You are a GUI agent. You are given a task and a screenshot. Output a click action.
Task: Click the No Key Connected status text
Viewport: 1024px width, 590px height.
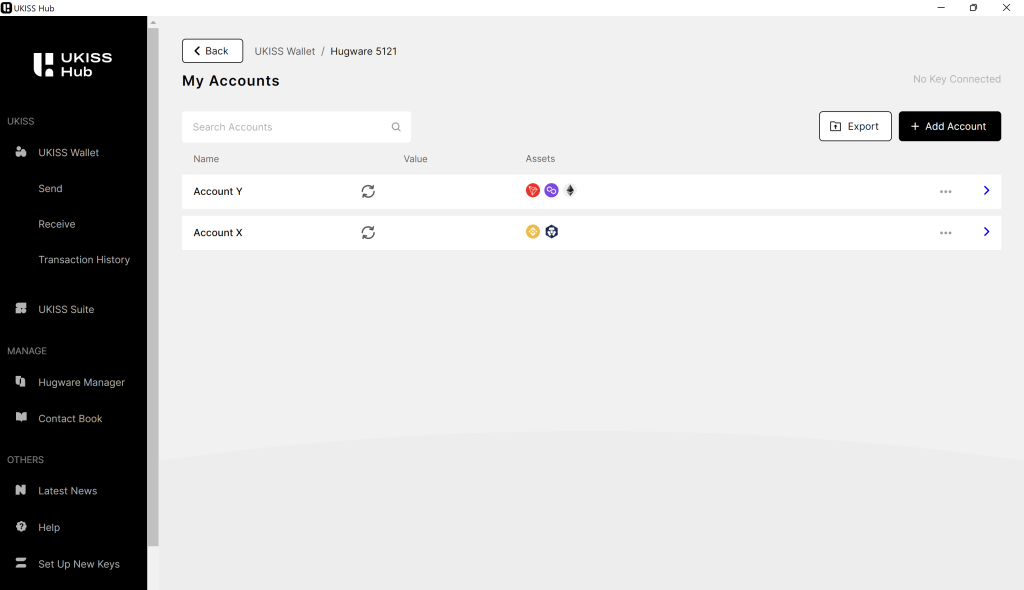point(957,79)
